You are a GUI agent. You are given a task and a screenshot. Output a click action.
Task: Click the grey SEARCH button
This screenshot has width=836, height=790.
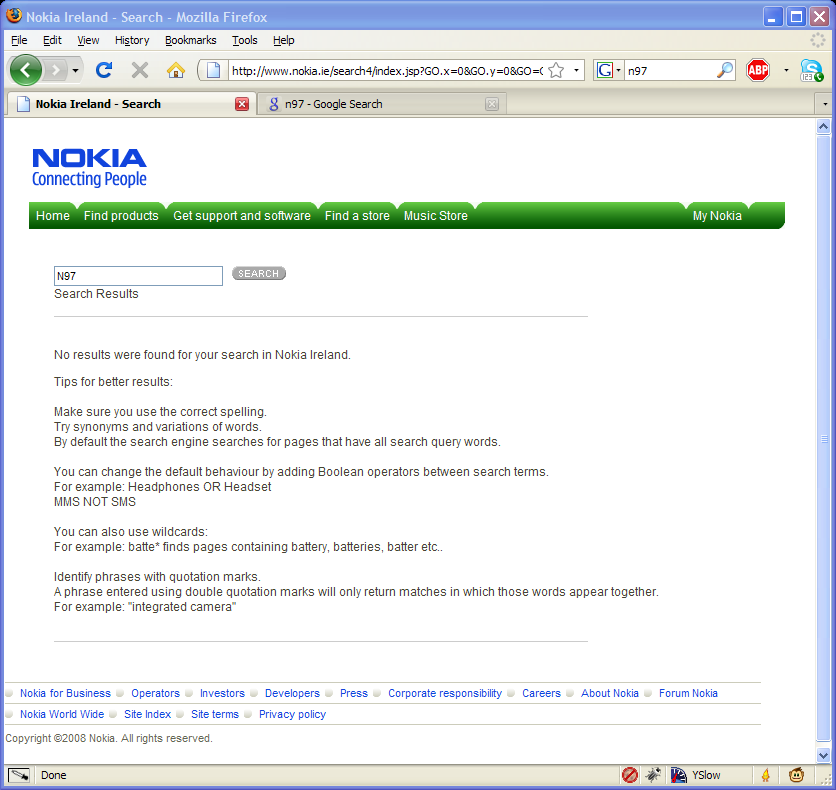(x=259, y=273)
